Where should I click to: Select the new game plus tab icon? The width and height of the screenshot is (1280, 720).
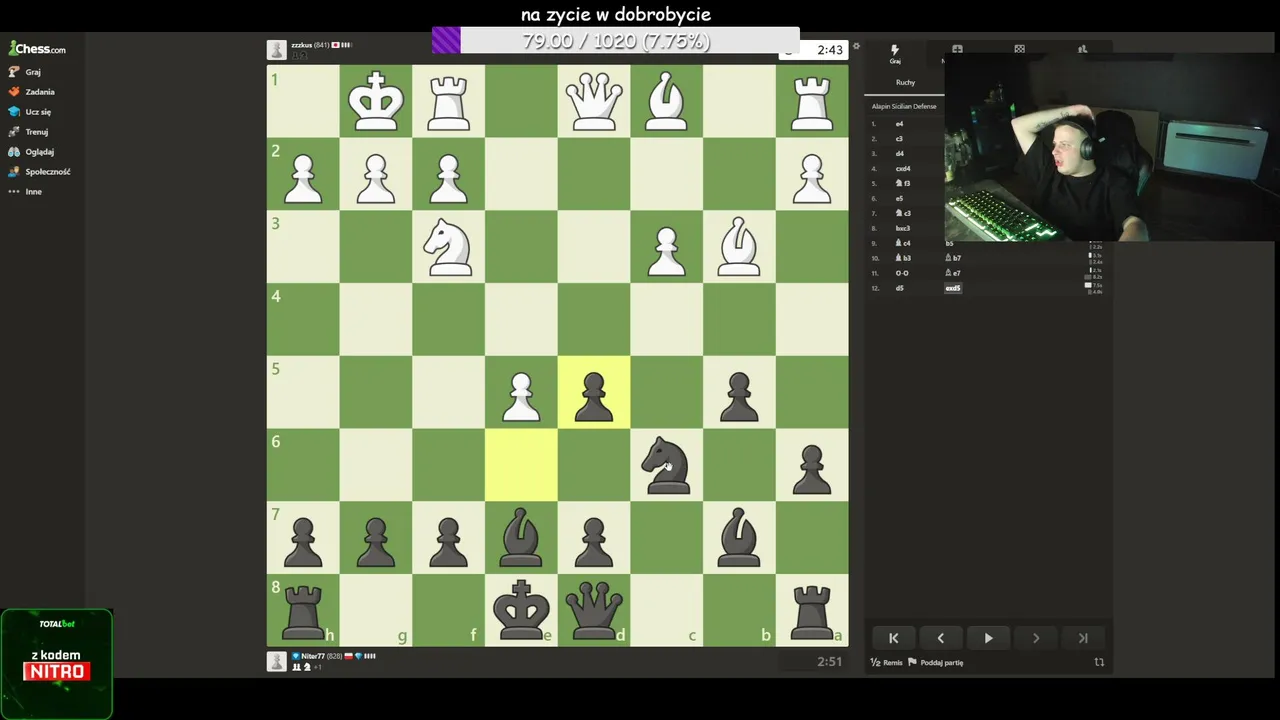957,48
